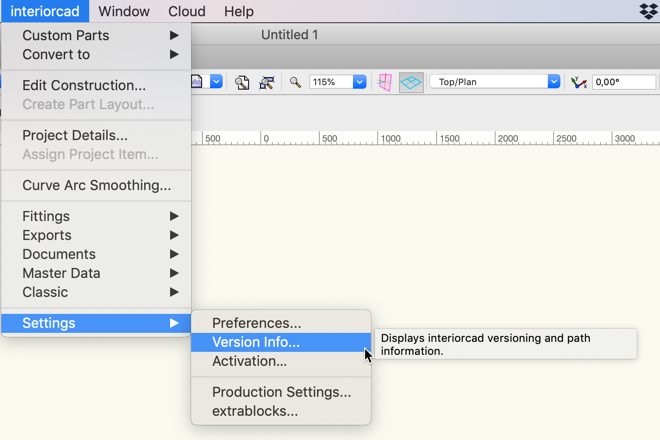Open the 115% zoom dropdown
The image size is (660, 440).
click(359, 82)
